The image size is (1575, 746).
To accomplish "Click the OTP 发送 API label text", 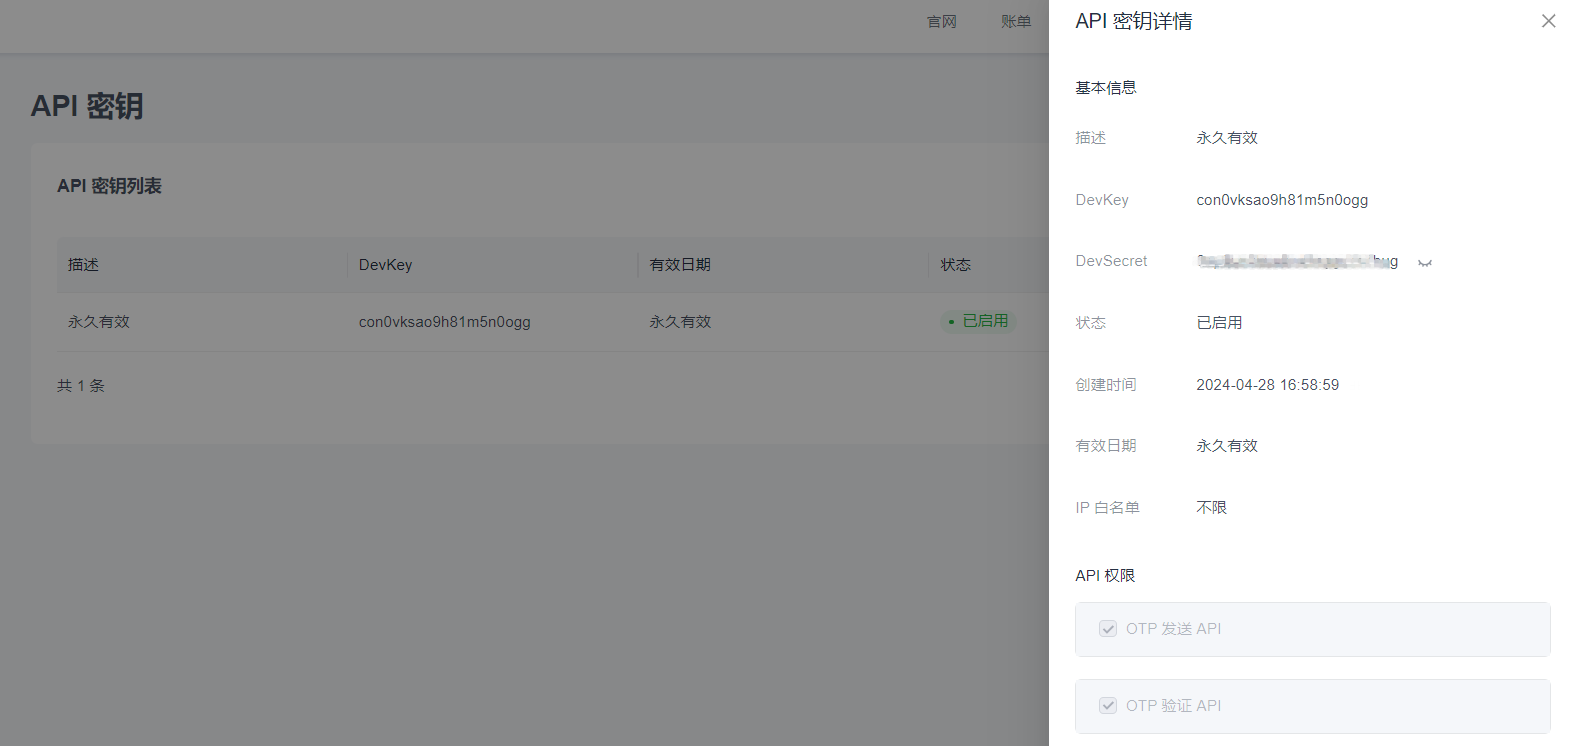I will pos(1174,629).
